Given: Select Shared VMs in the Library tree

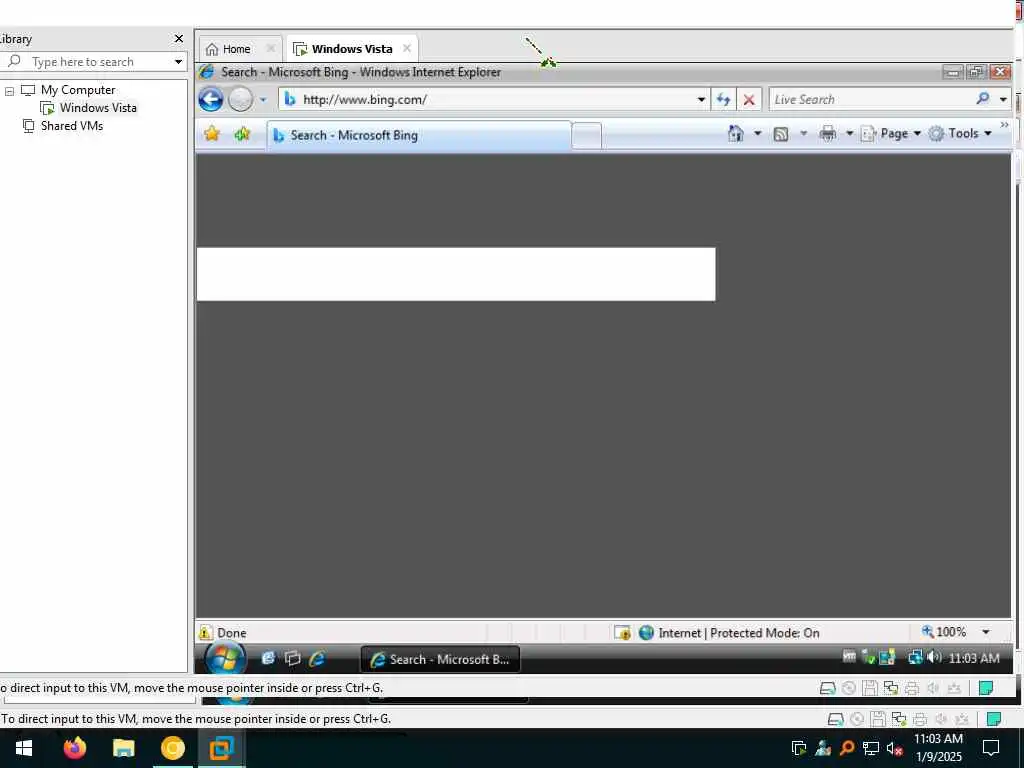Looking at the screenshot, I should pos(63,125).
